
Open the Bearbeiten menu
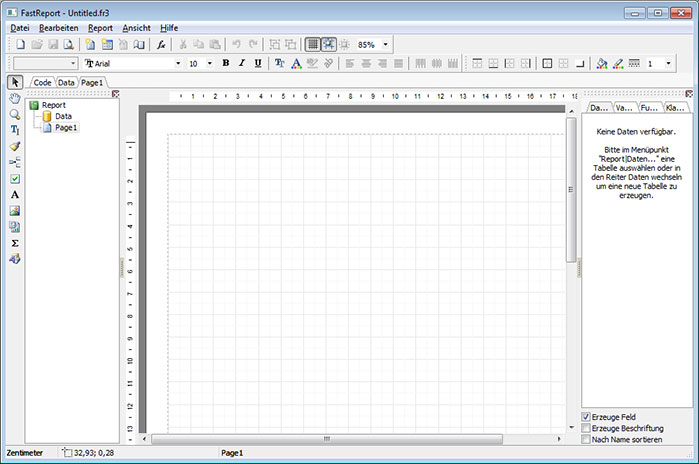pyautogui.click(x=58, y=28)
